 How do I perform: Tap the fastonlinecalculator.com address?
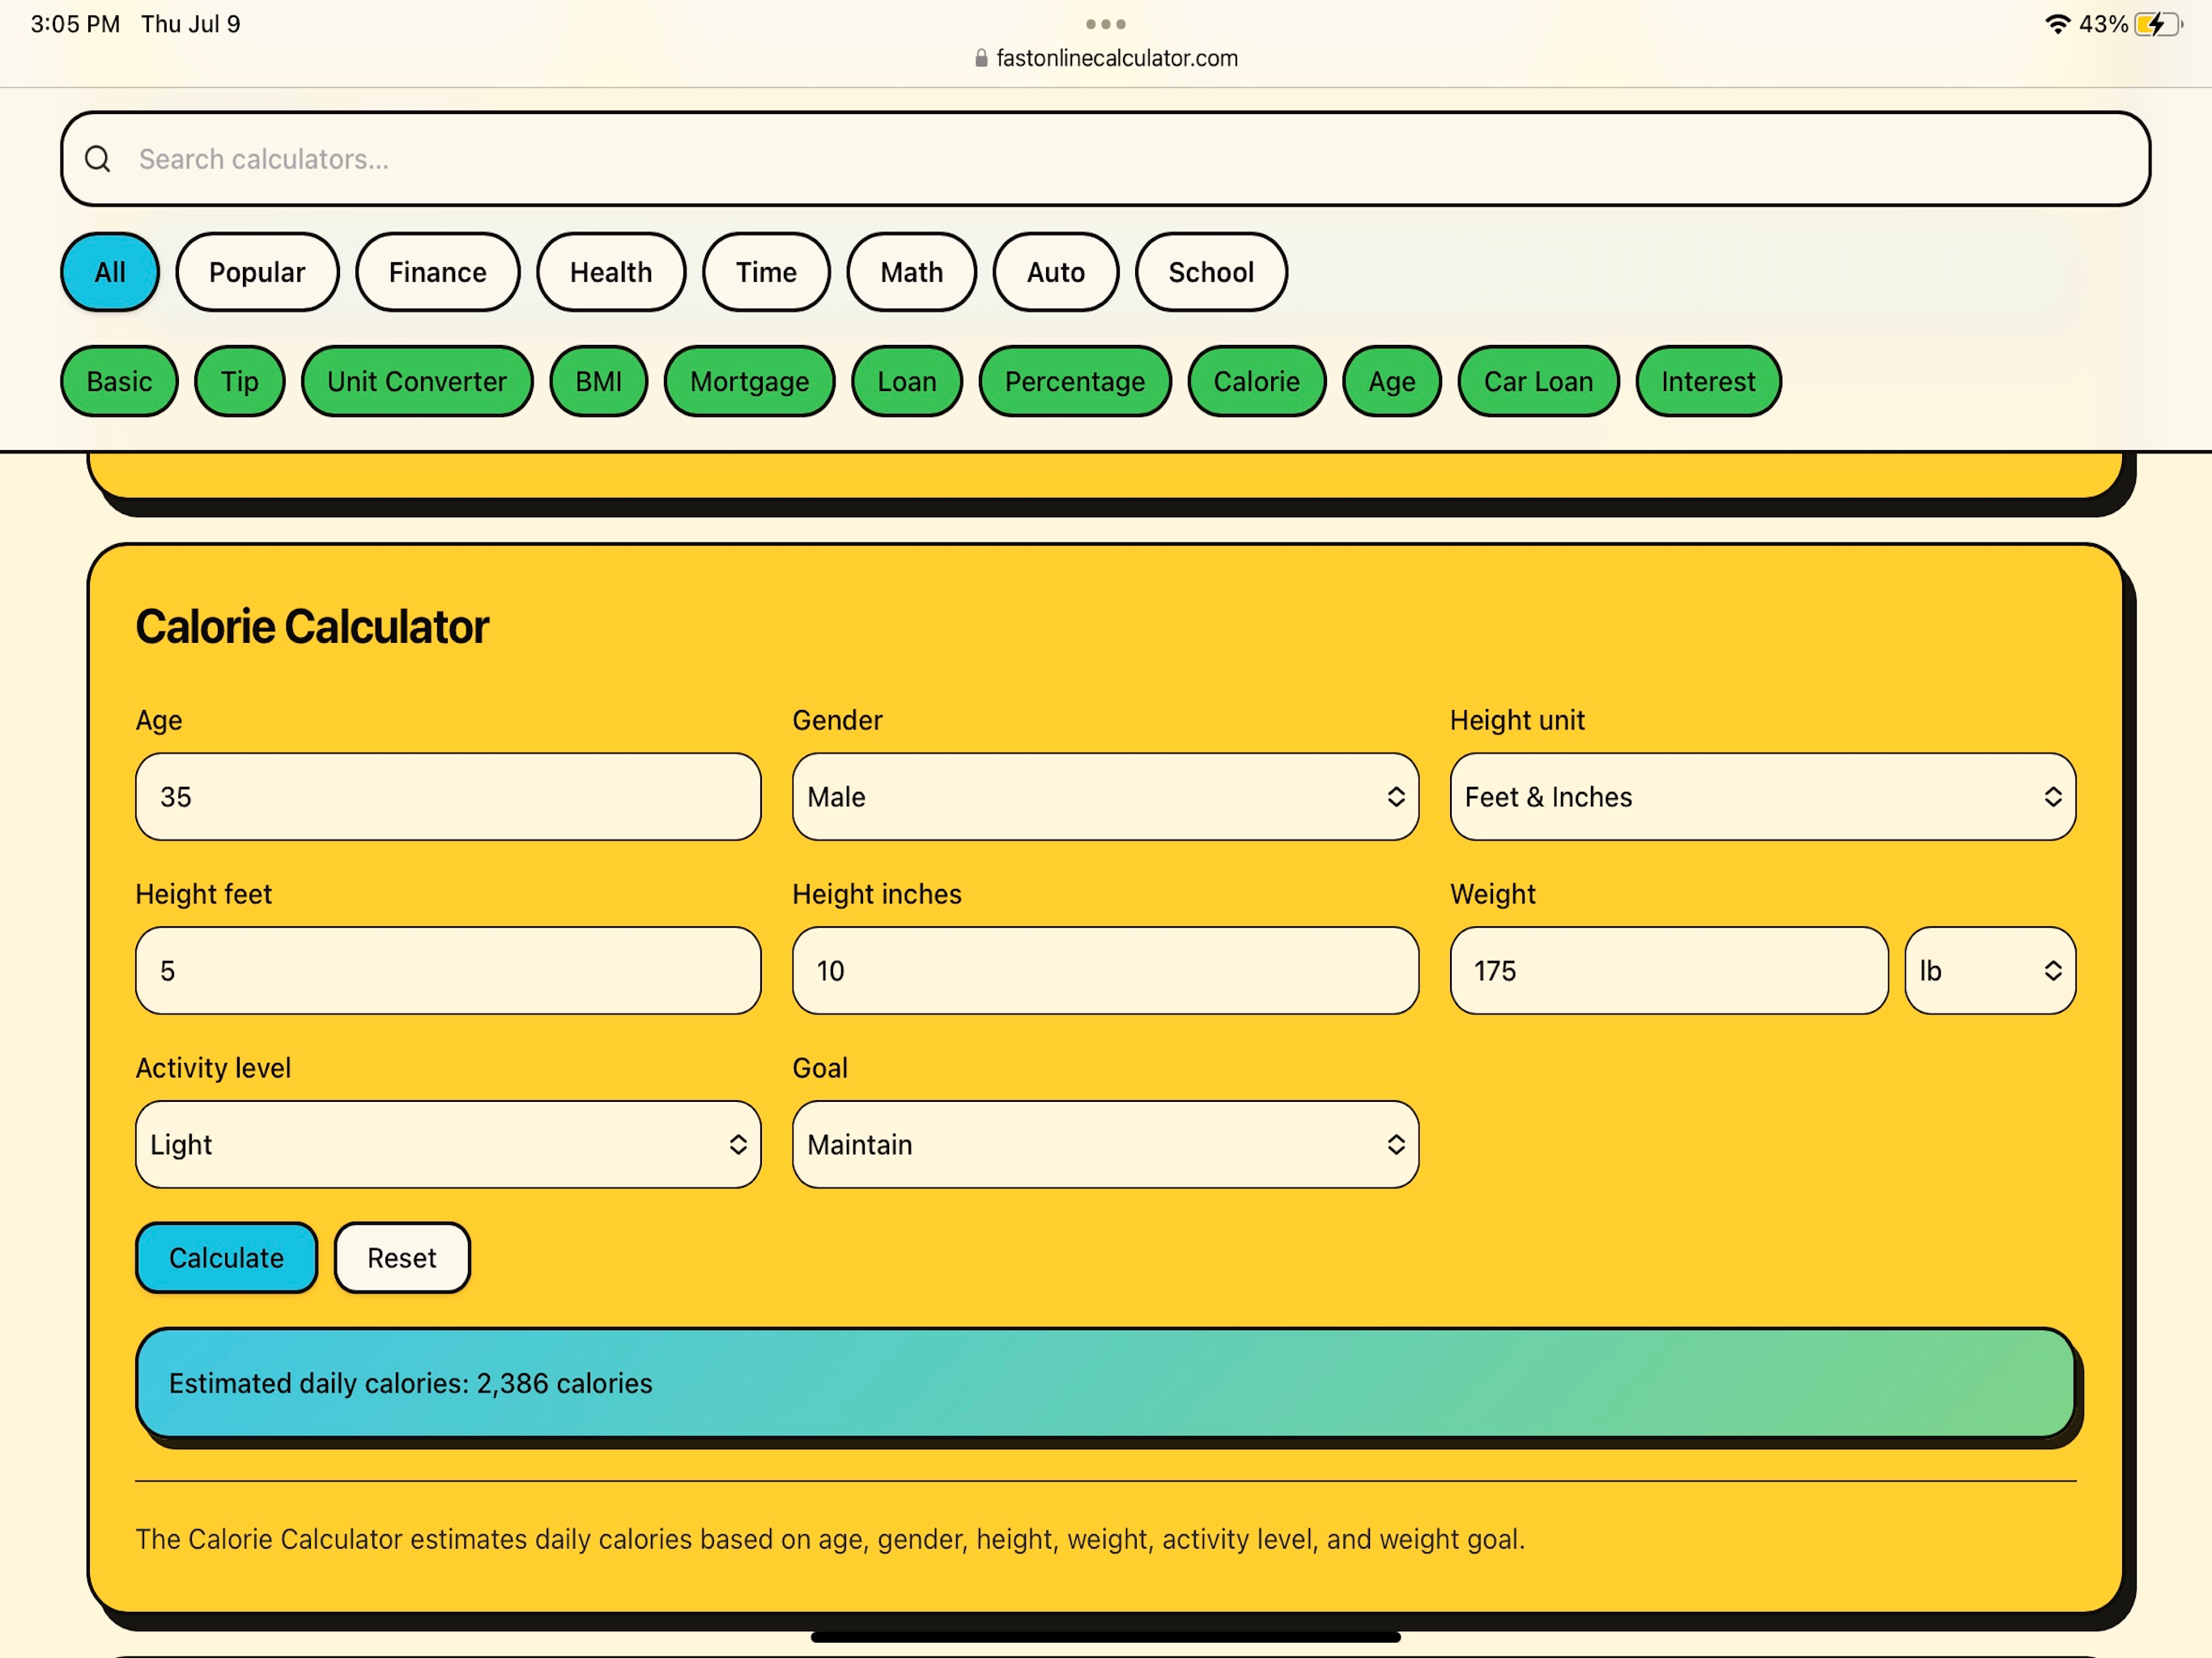point(1117,58)
